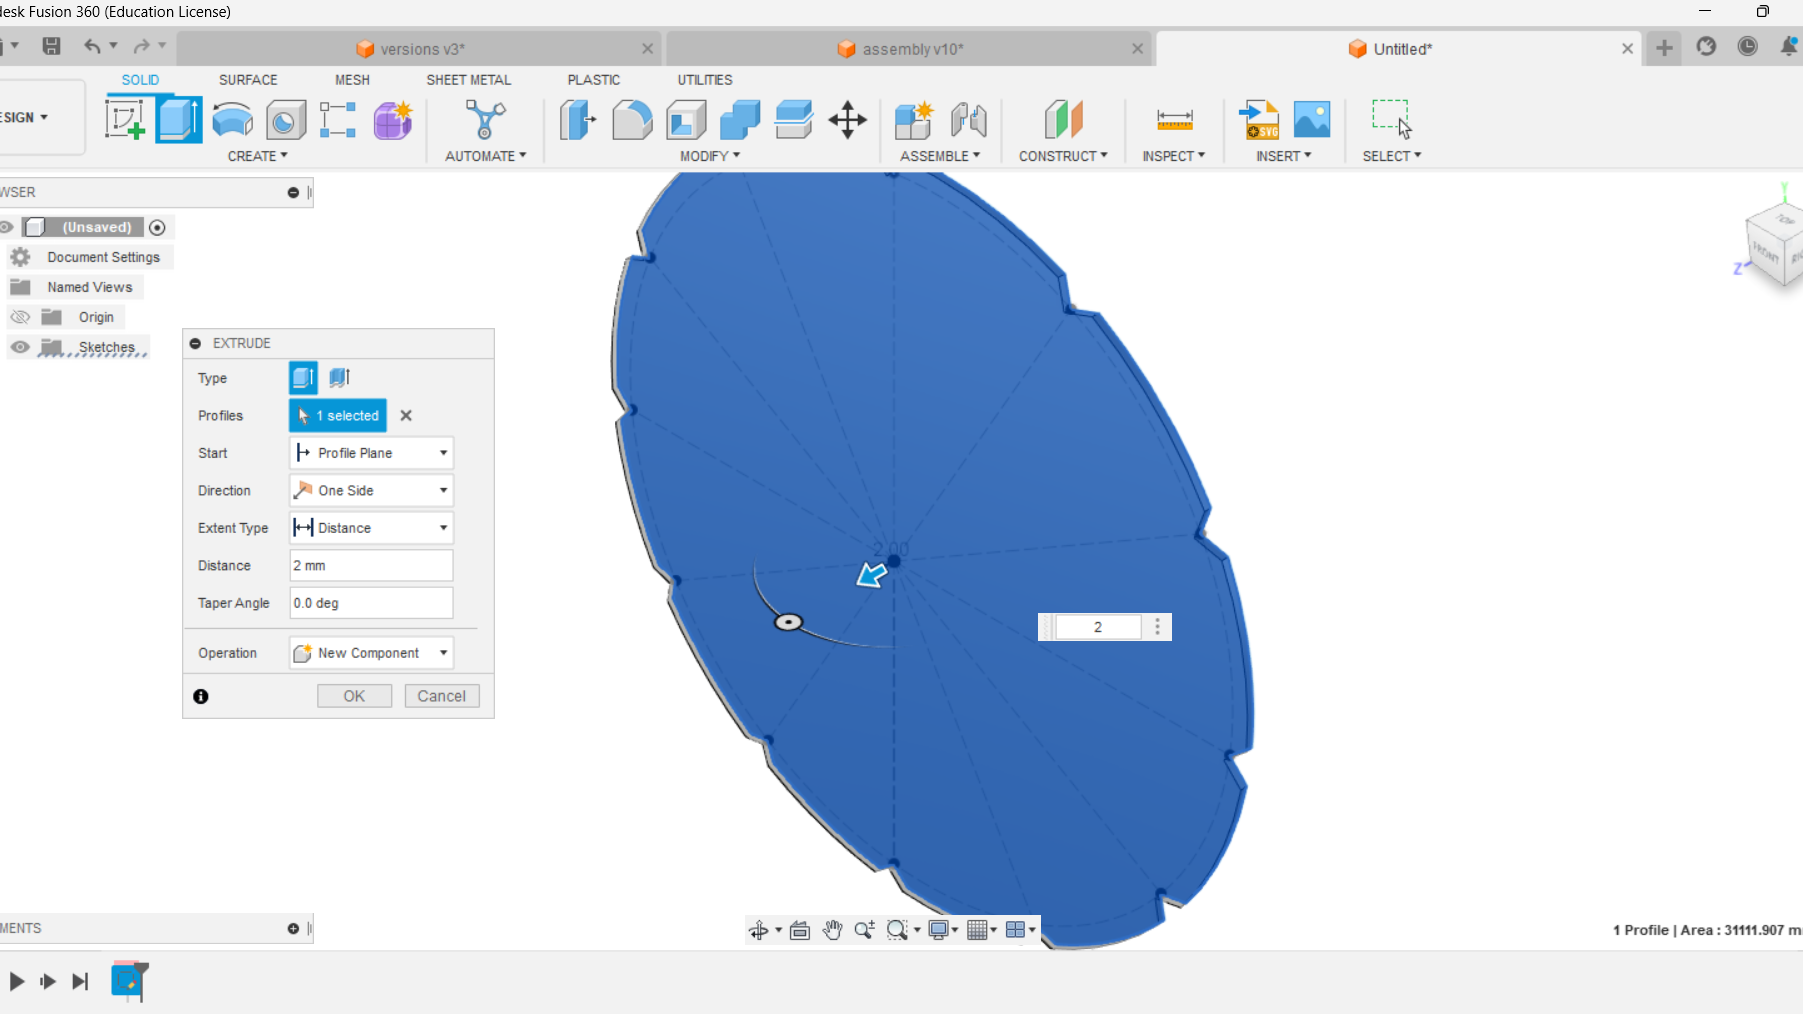Viewport: 1803px width, 1014px height.
Task: Confirm extrude with OK button
Action: pos(354,695)
